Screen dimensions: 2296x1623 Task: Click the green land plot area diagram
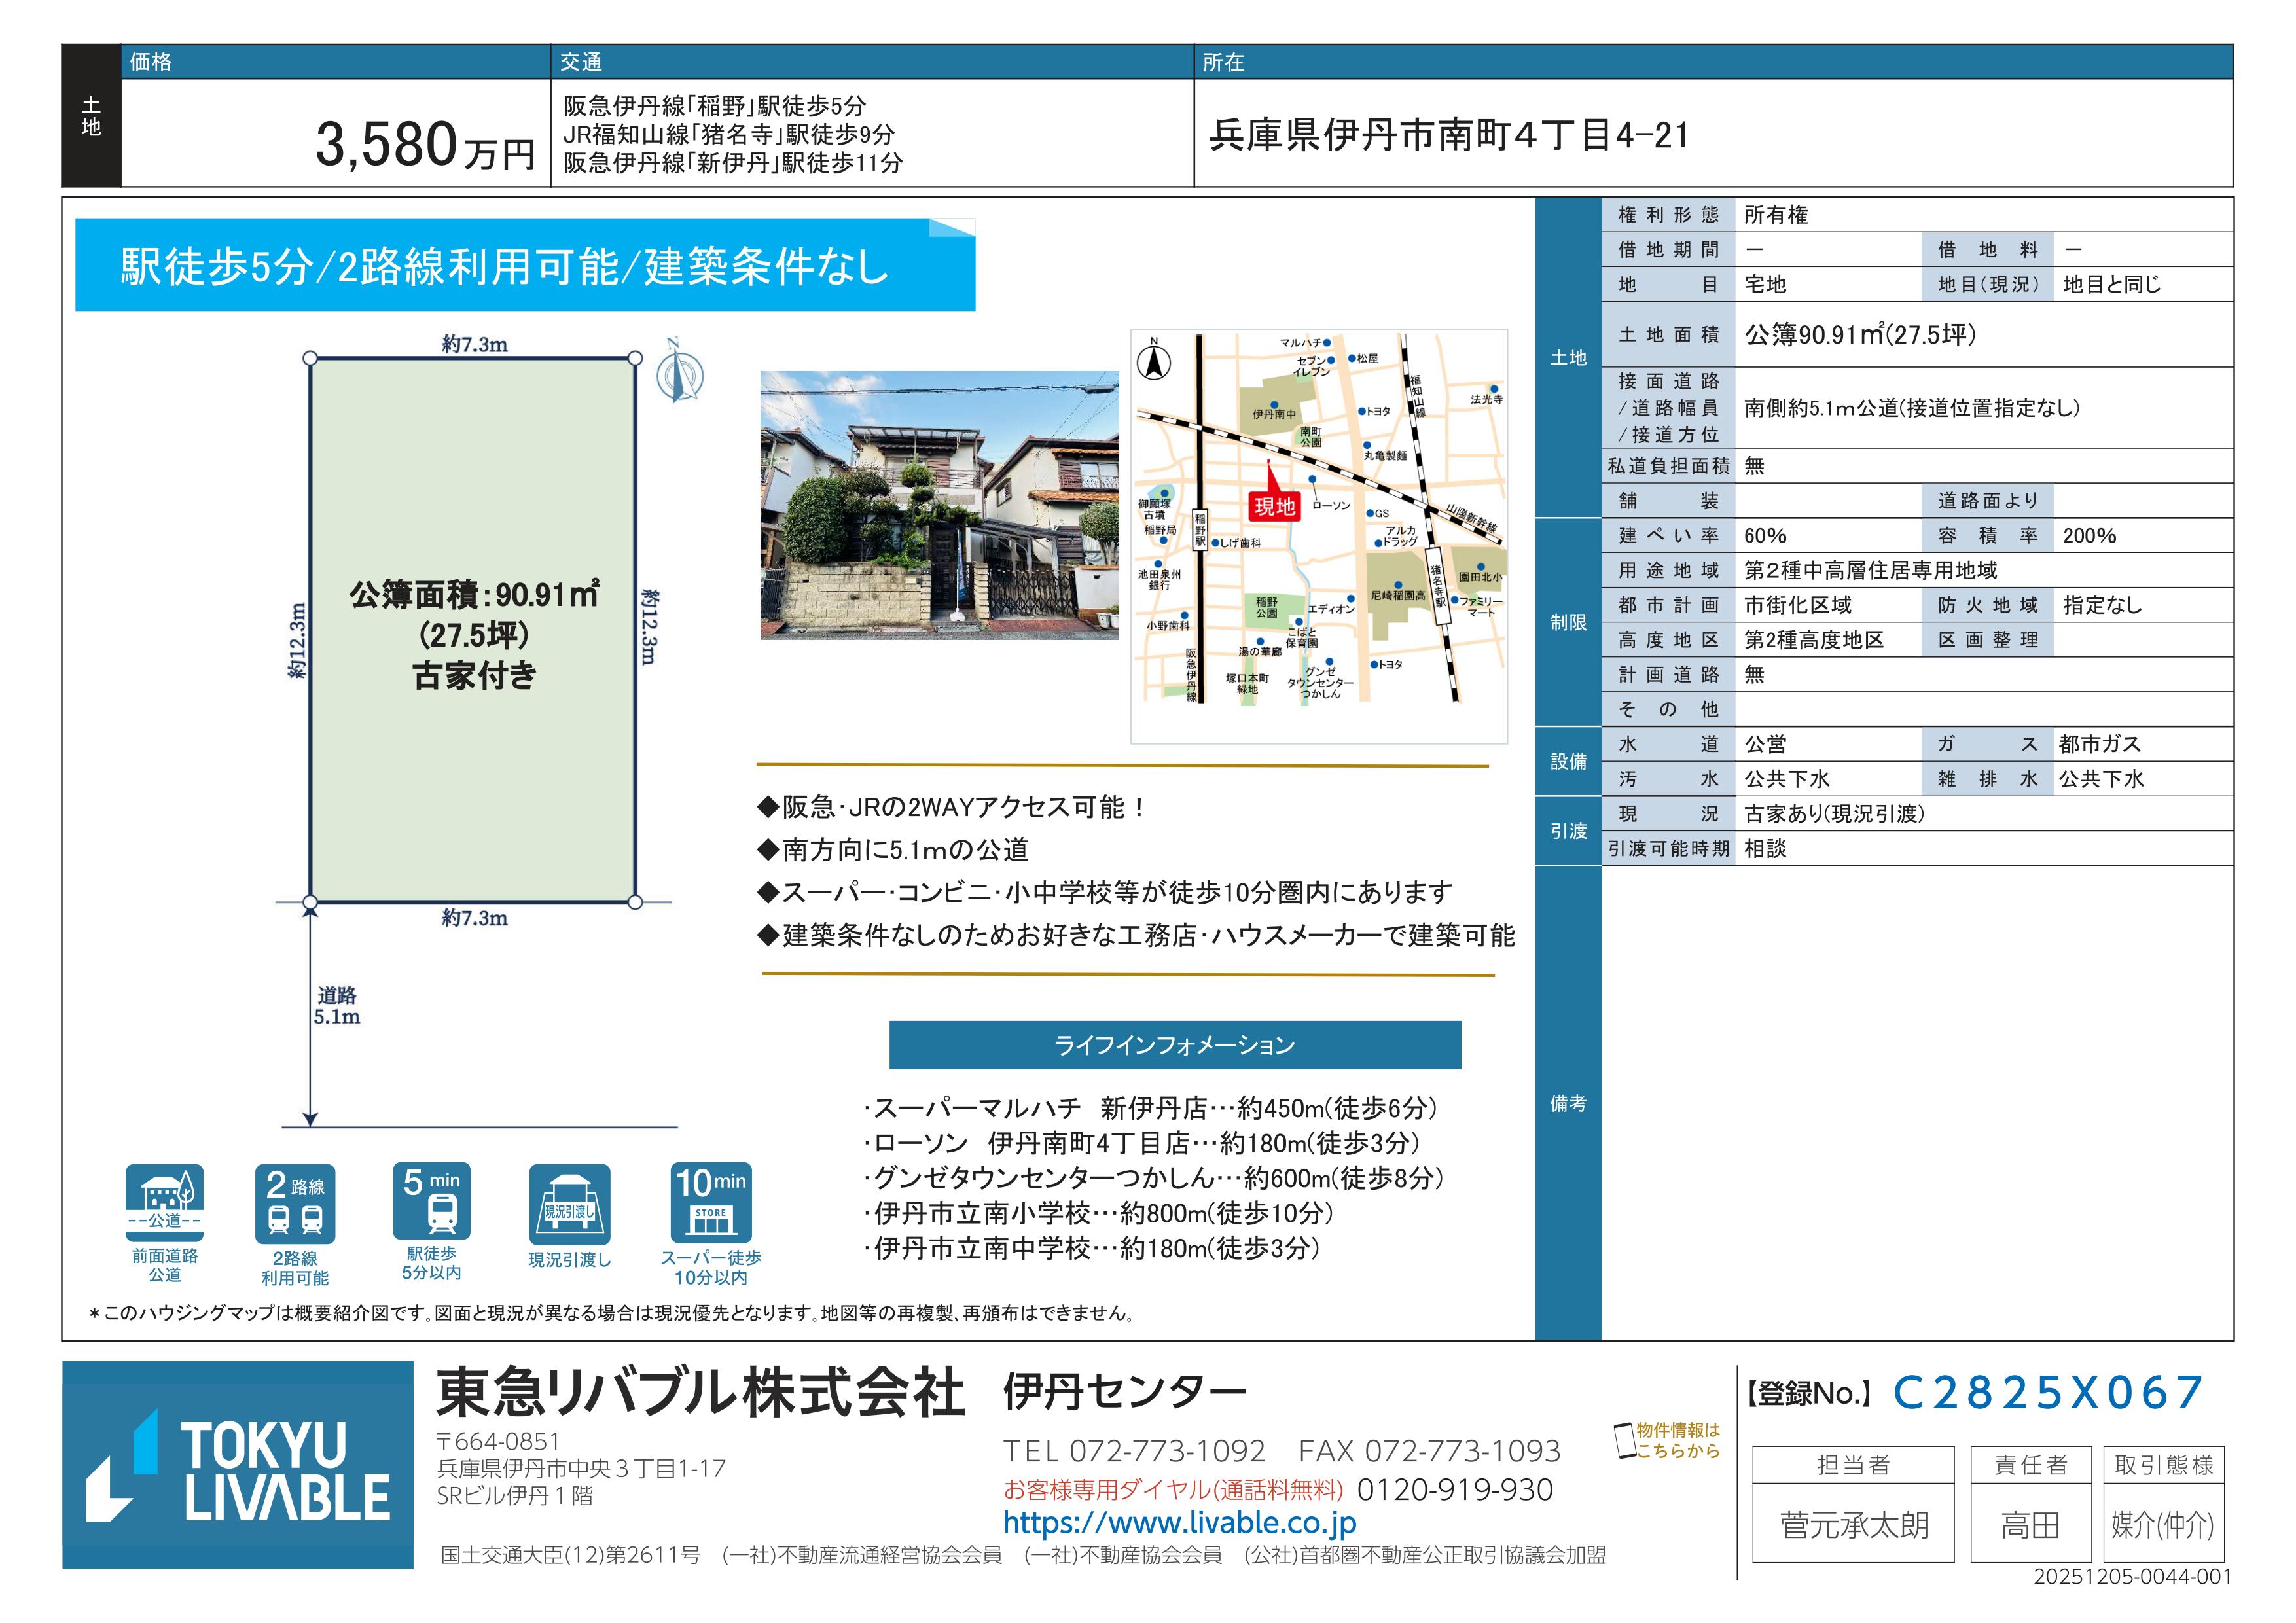pos(473,630)
